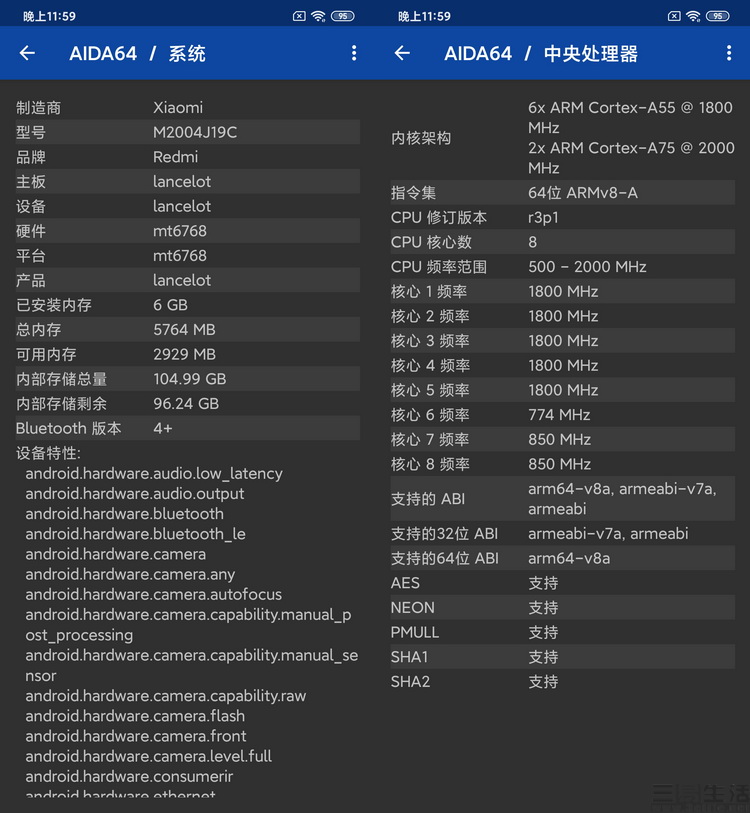
Task: Open overflow menu on 系统 screen
Action: [354, 53]
